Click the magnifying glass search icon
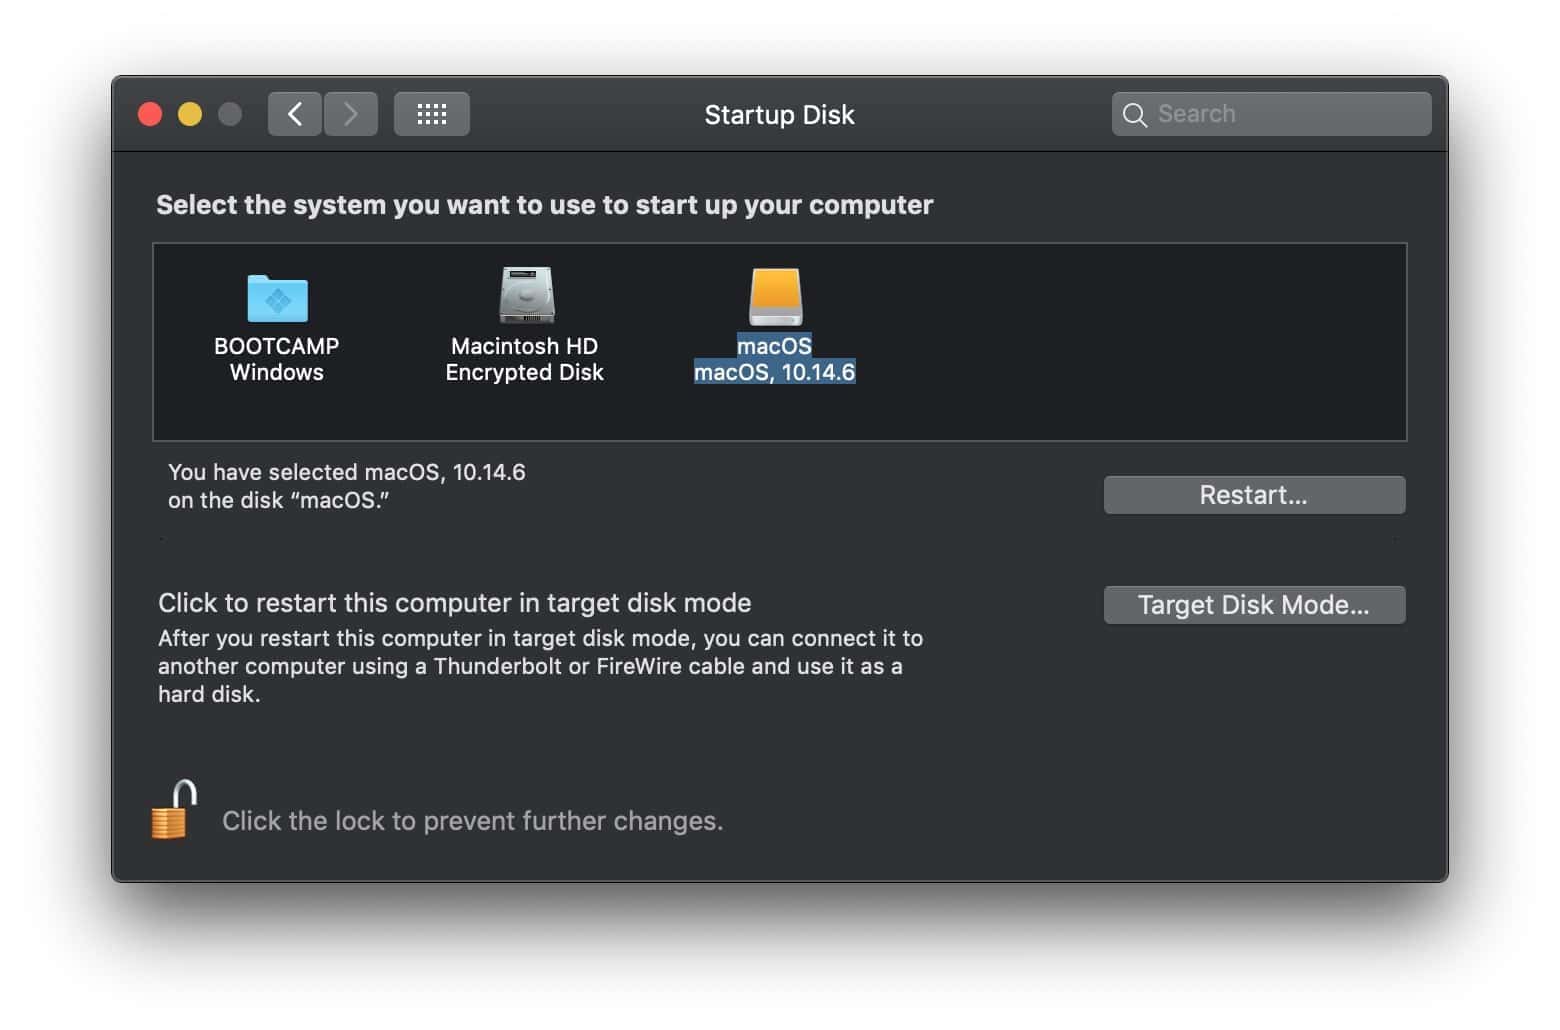 click(1134, 115)
